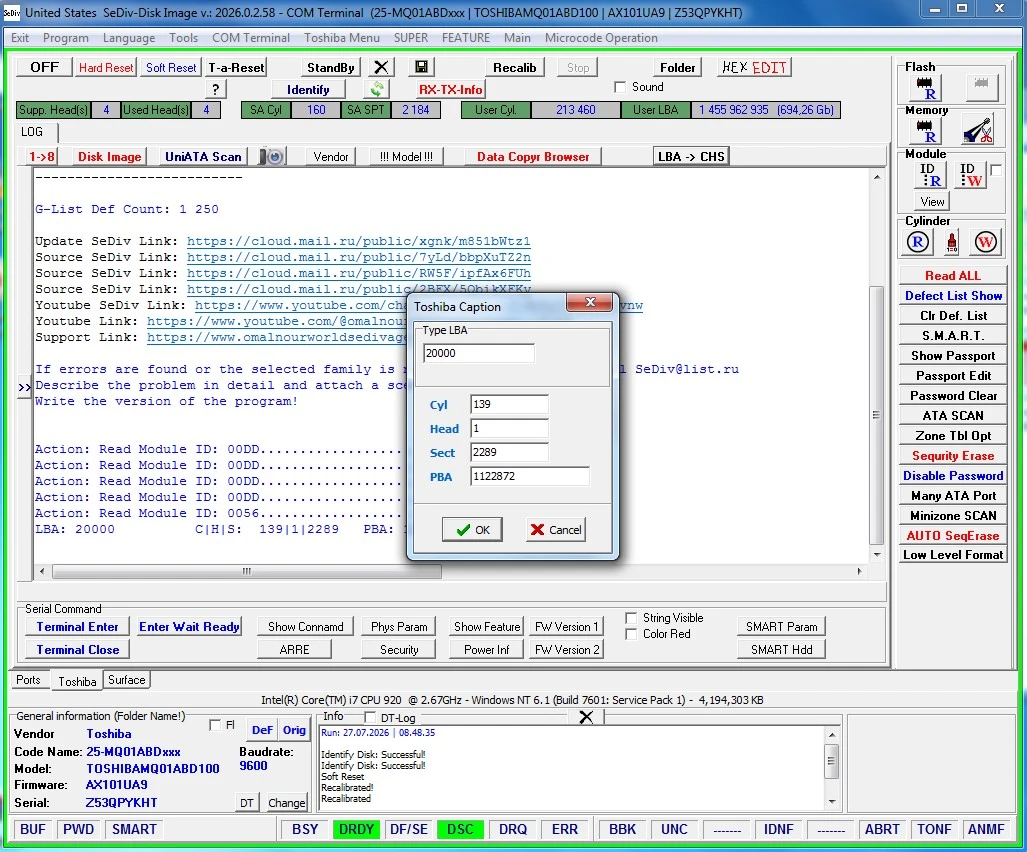The image size is (1027, 852).
Task: Select the LOG tab
Action: pos(31,132)
